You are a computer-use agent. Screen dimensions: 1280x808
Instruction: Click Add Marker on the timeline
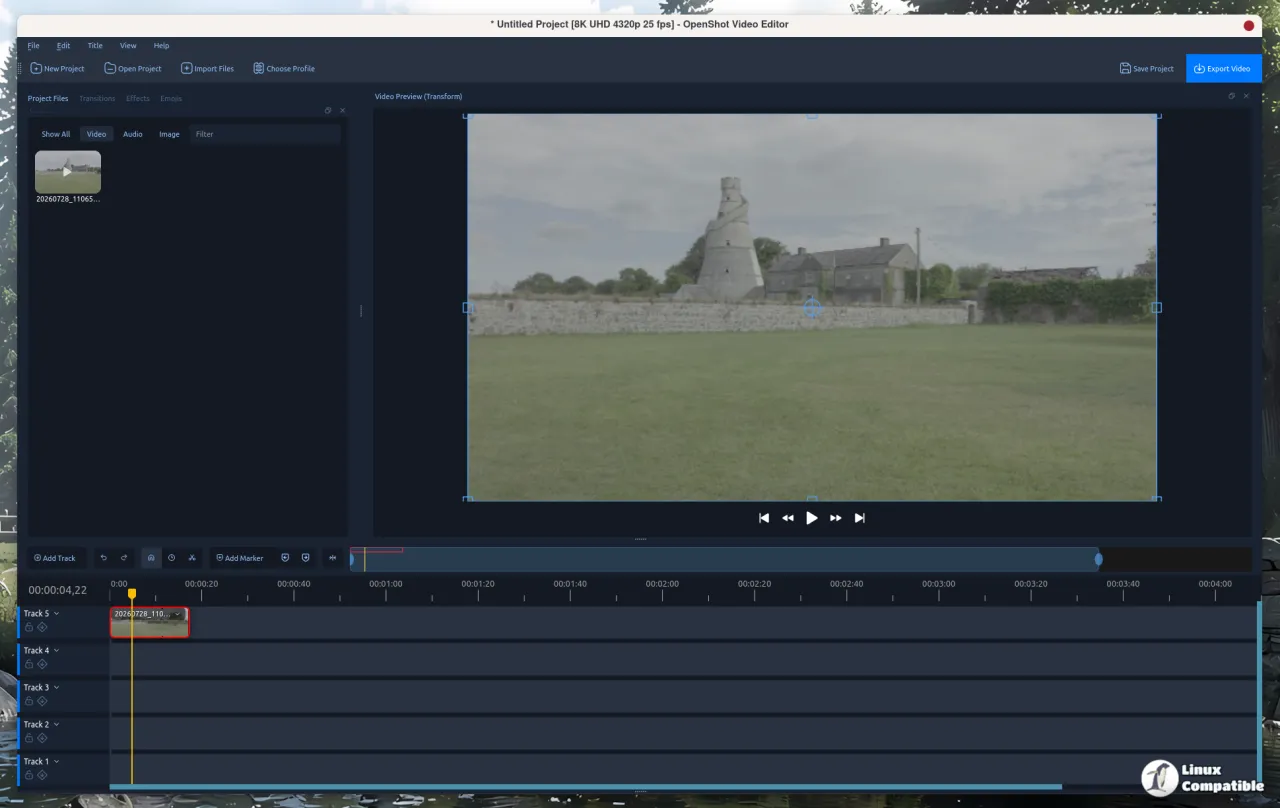point(240,558)
